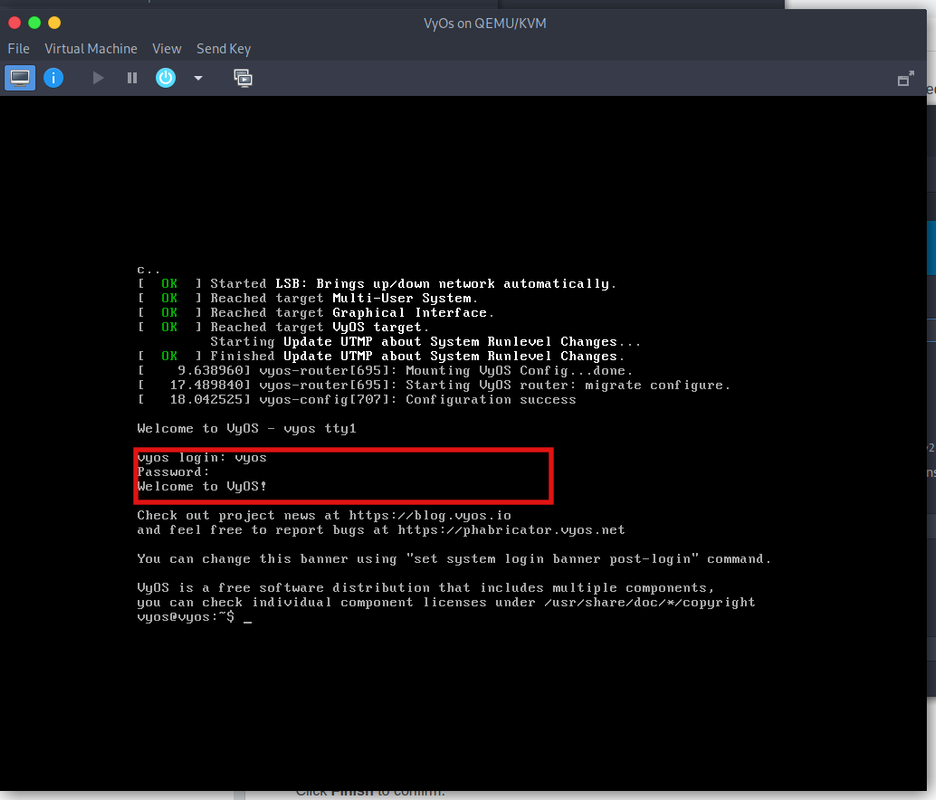This screenshot has width=936, height=800.
Task: Toggle fullscreen view icon at toolbar right
Action: coord(906,79)
